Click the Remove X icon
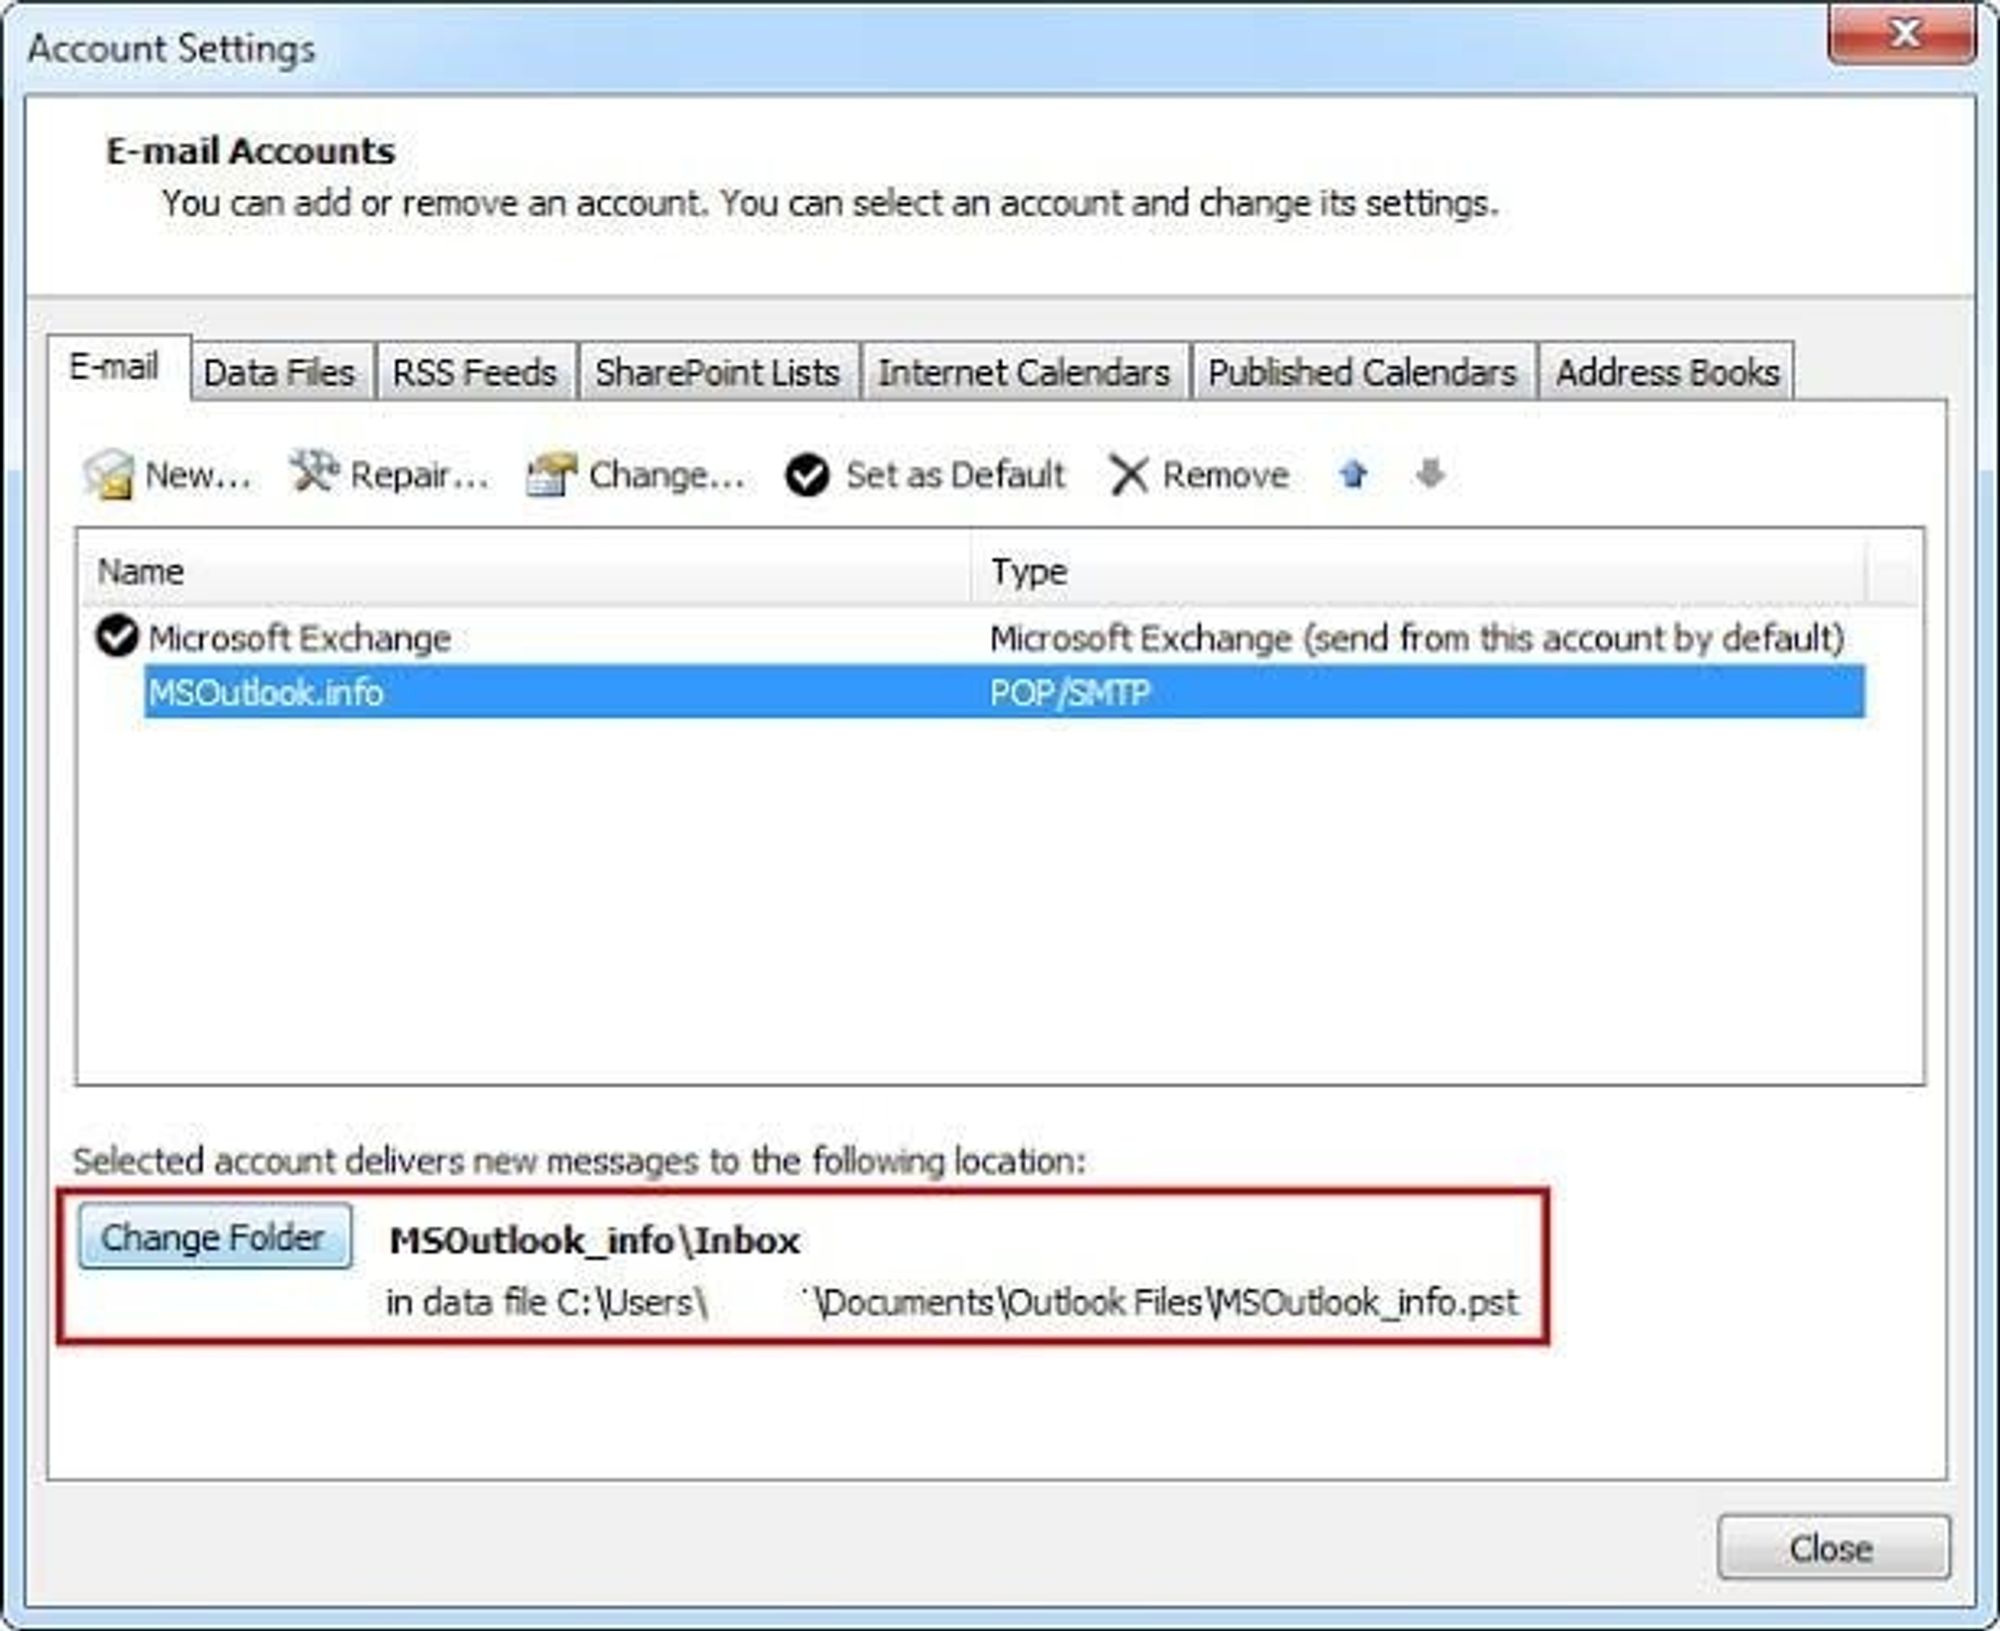 [x=1128, y=475]
